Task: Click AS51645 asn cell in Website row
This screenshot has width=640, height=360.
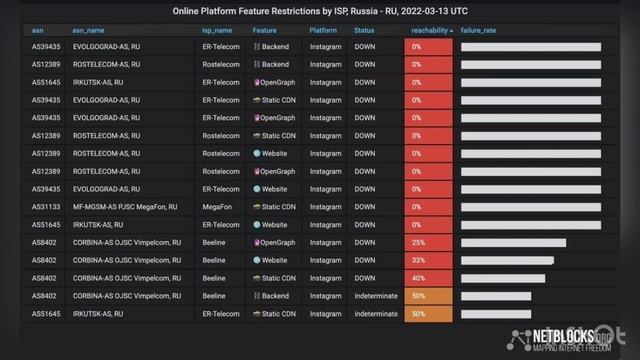Action: (x=46, y=224)
